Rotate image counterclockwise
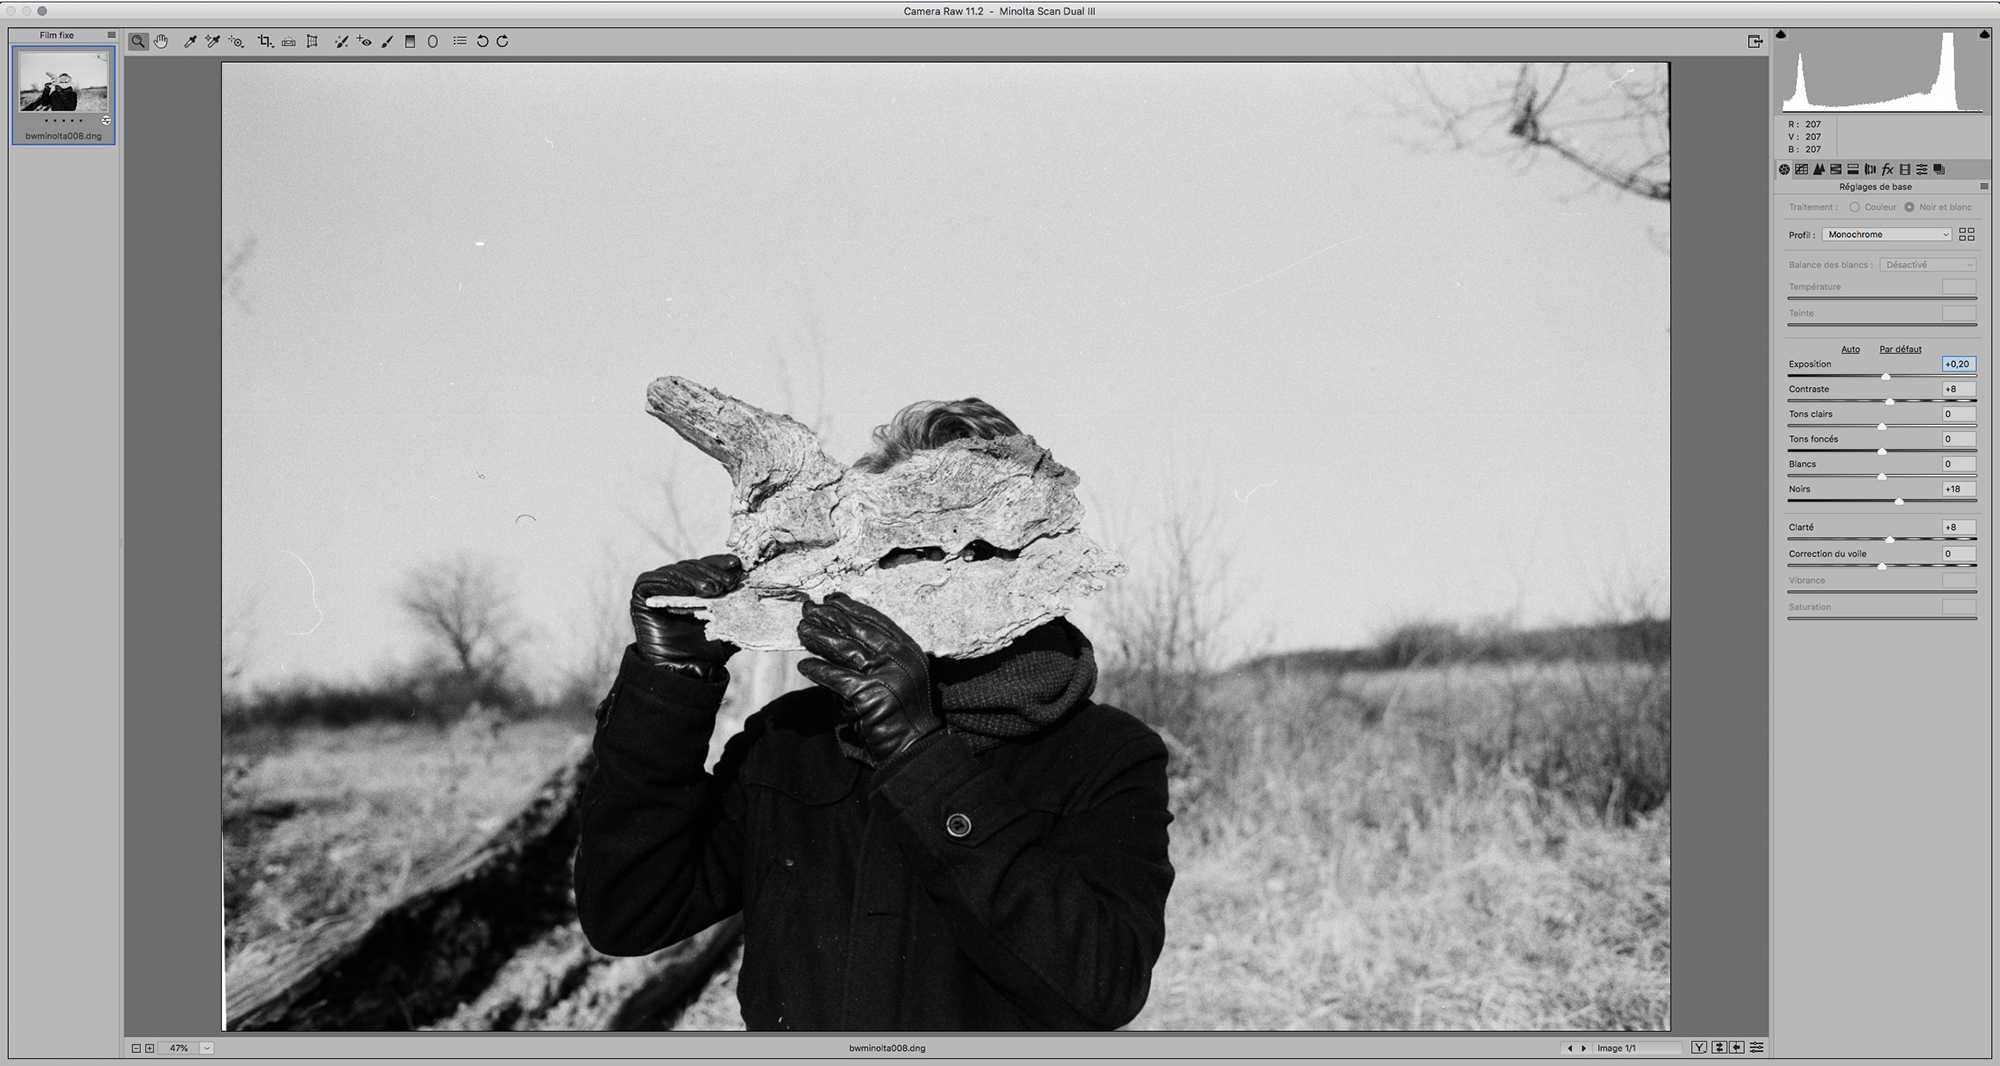The height and width of the screenshot is (1066, 2000). pos(482,41)
